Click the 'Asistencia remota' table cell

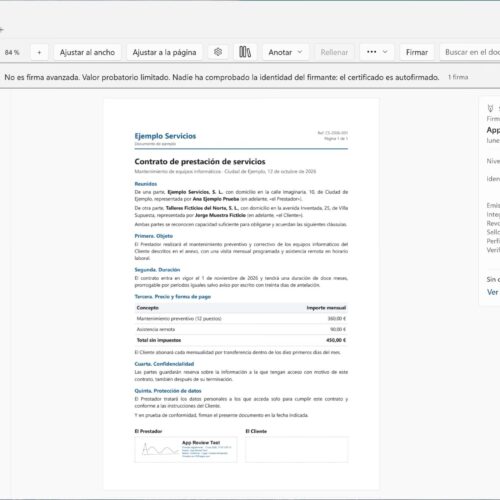pyautogui.click(x=156, y=329)
